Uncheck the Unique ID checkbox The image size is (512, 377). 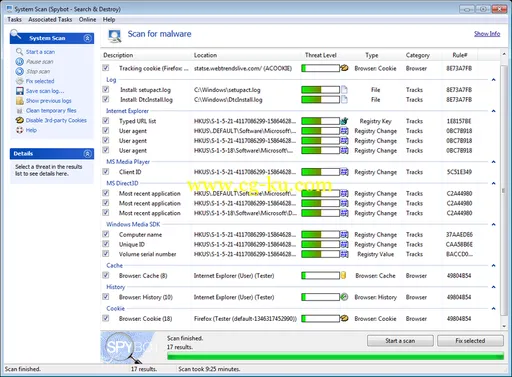[x=106, y=244]
